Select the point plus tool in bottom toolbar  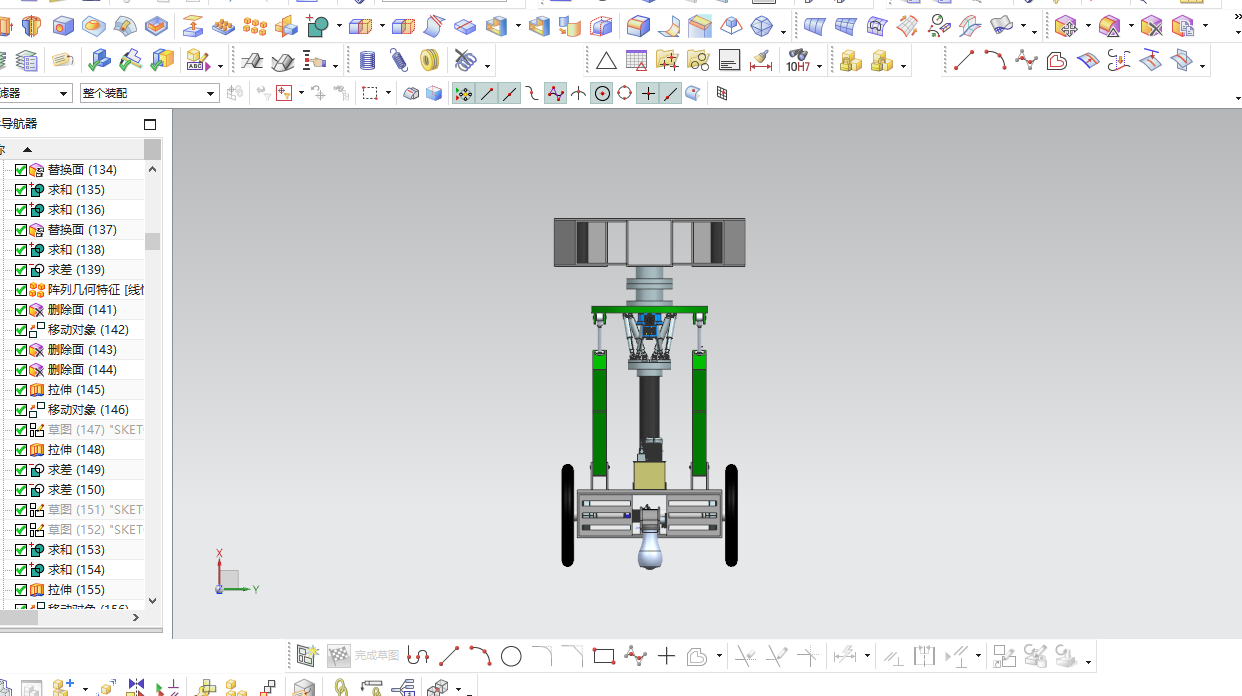666,656
